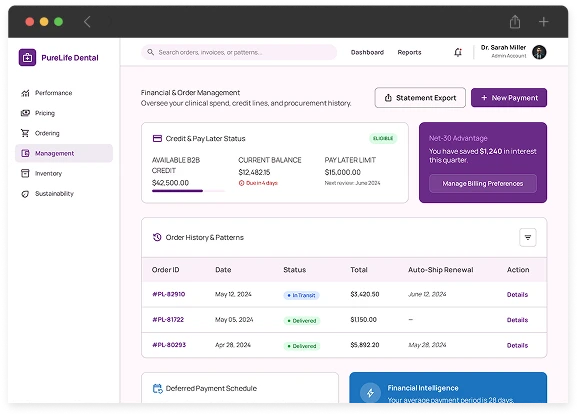Click the Management icon in sidebar

(x=25, y=153)
